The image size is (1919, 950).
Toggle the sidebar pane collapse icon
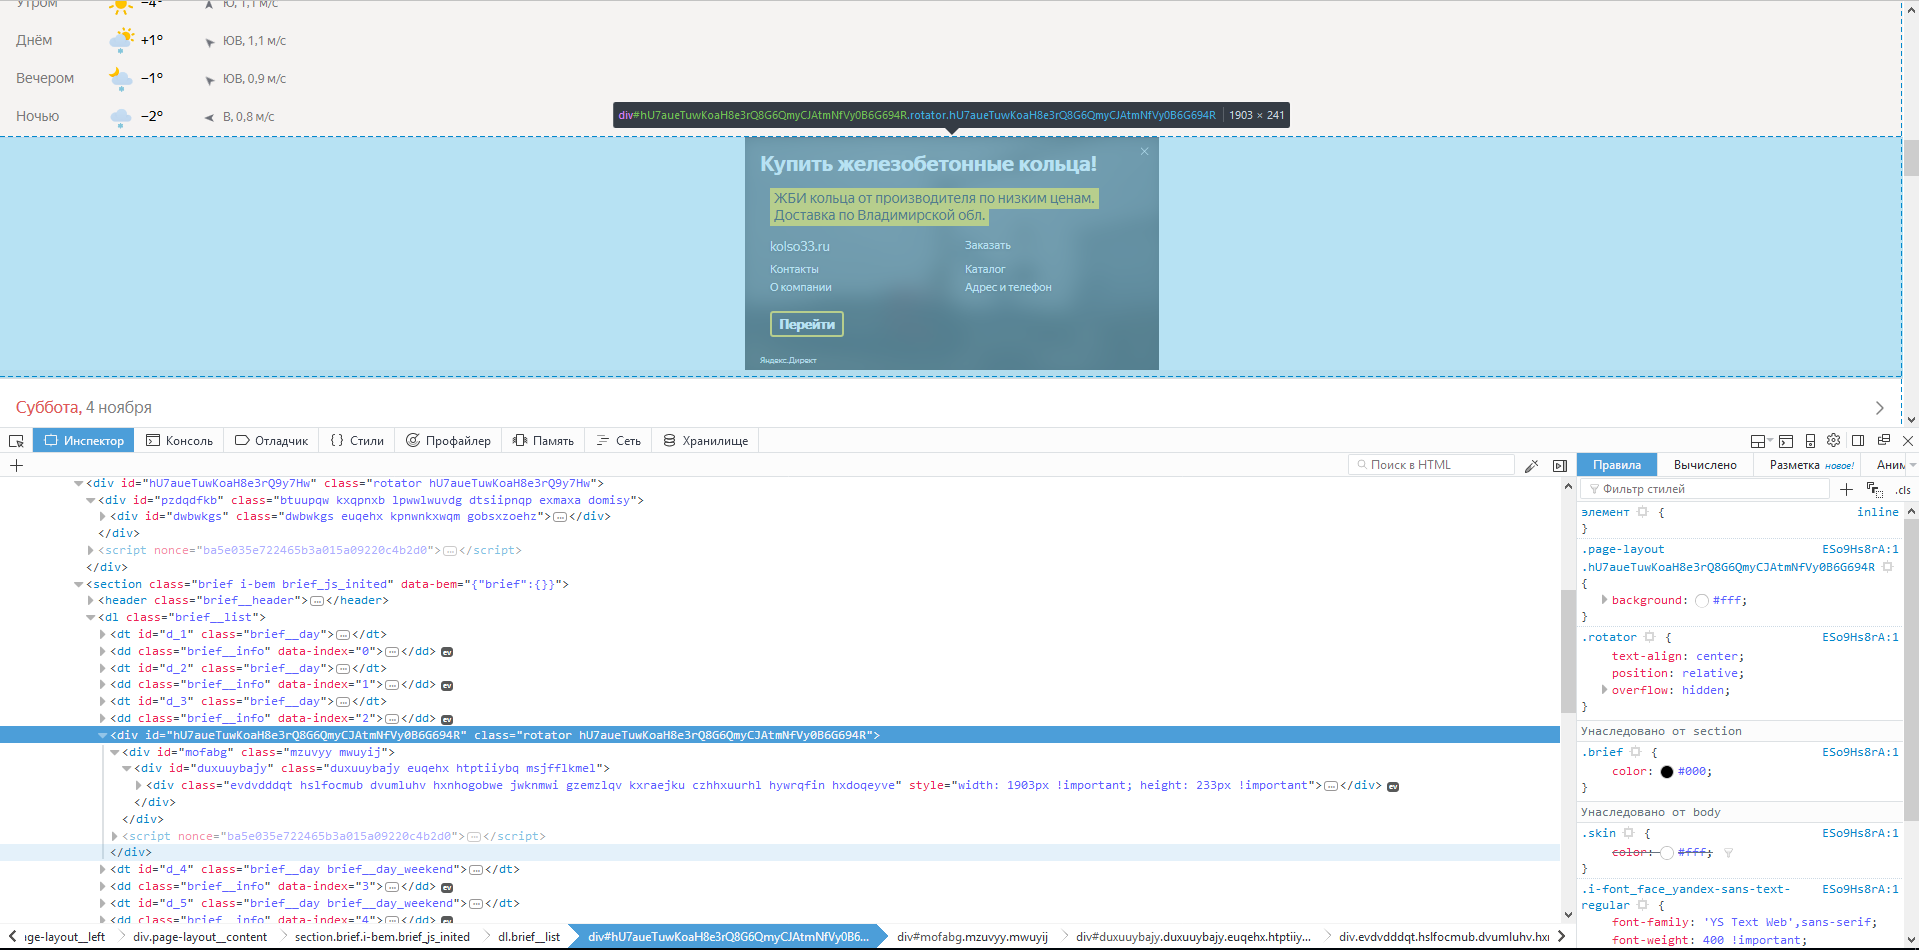(1559, 465)
